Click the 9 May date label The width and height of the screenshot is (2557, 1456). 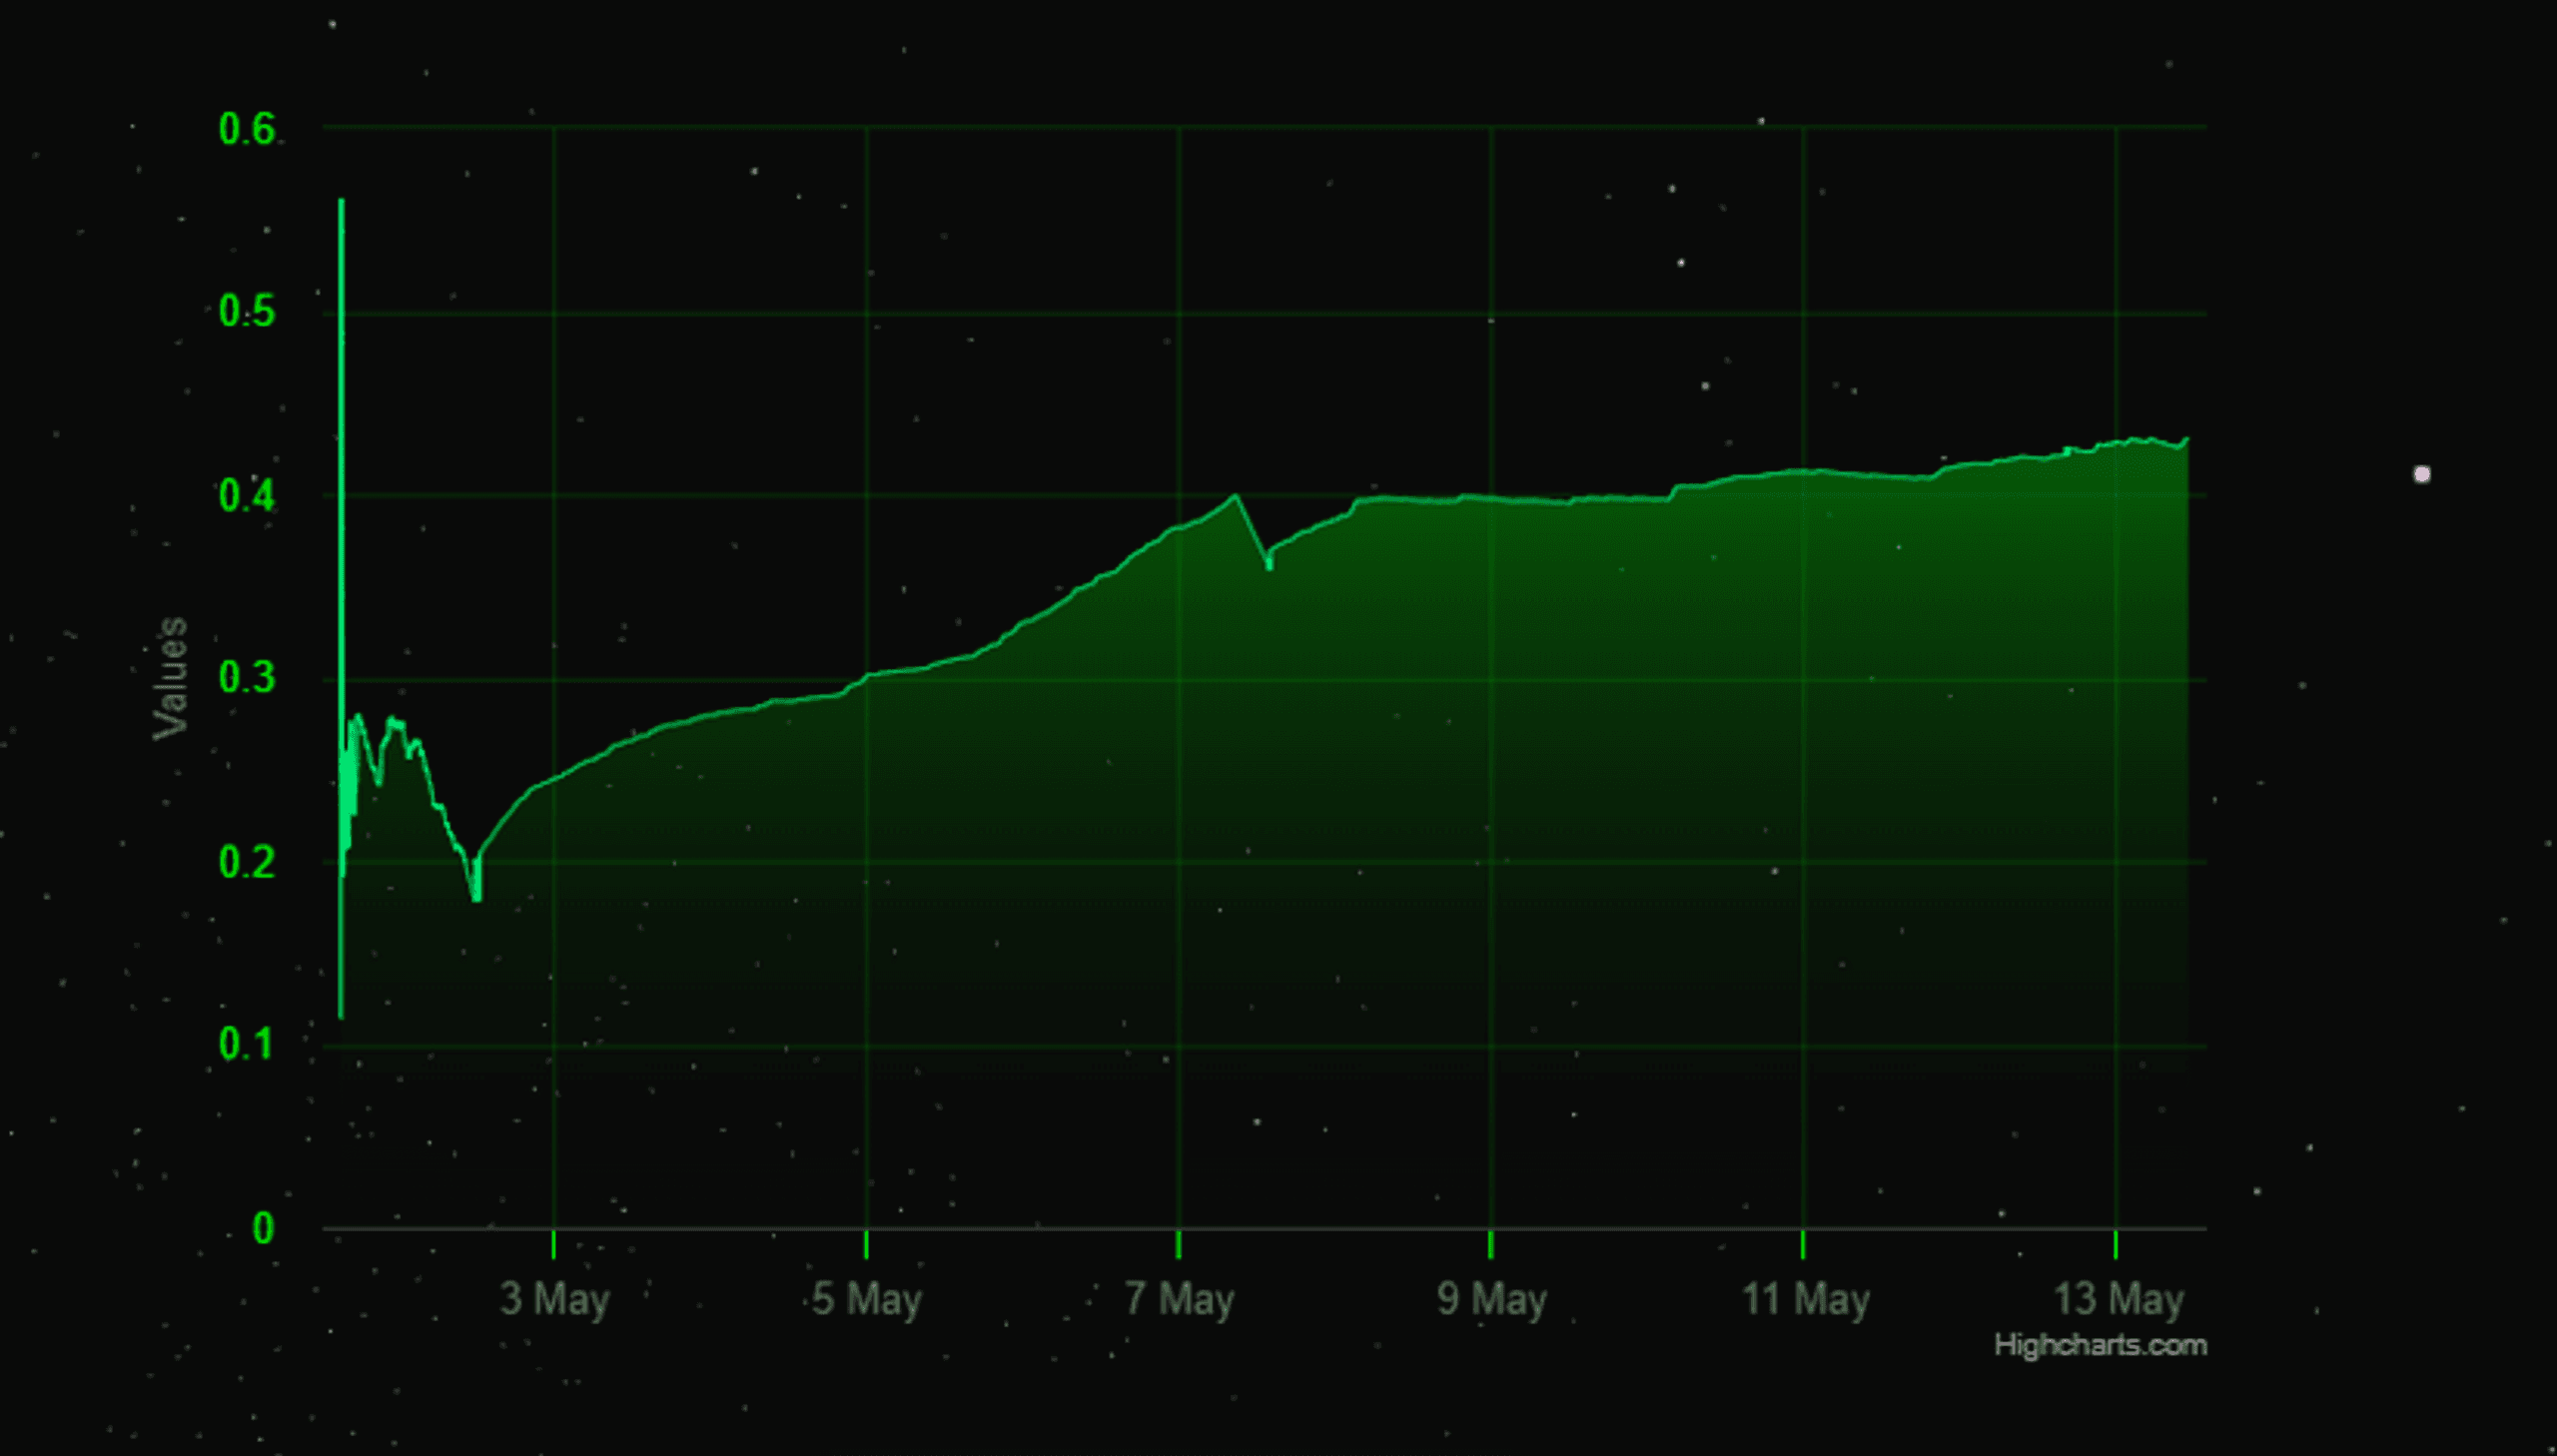[x=1491, y=1299]
